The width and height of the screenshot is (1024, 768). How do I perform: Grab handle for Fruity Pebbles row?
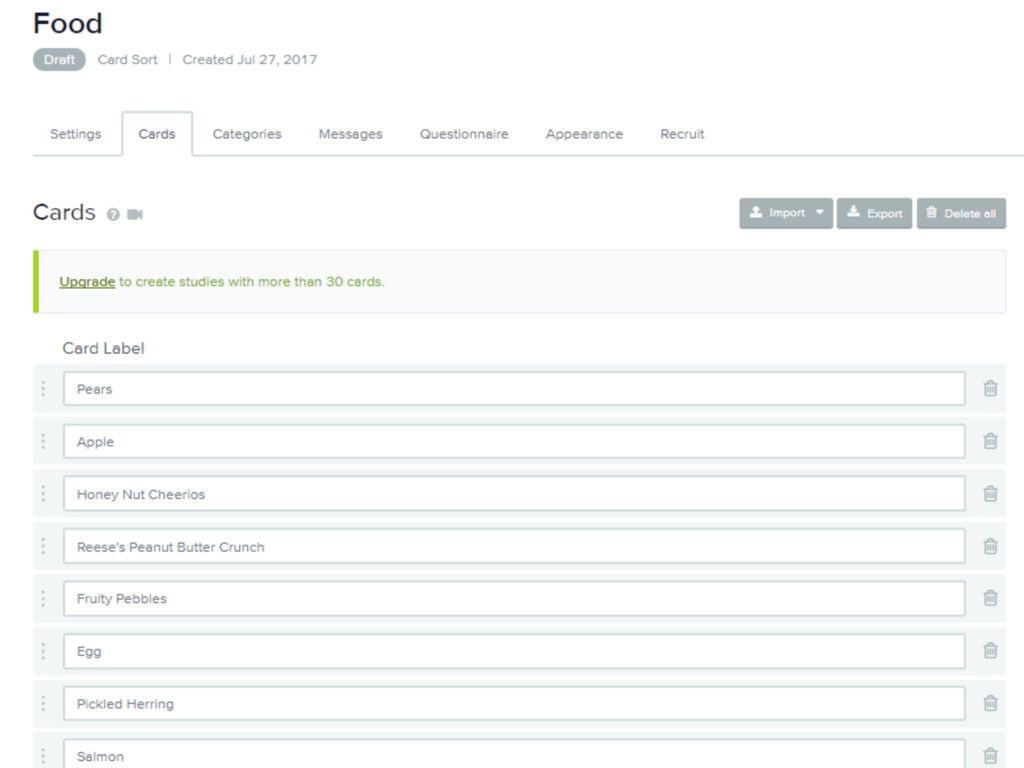click(43, 598)
